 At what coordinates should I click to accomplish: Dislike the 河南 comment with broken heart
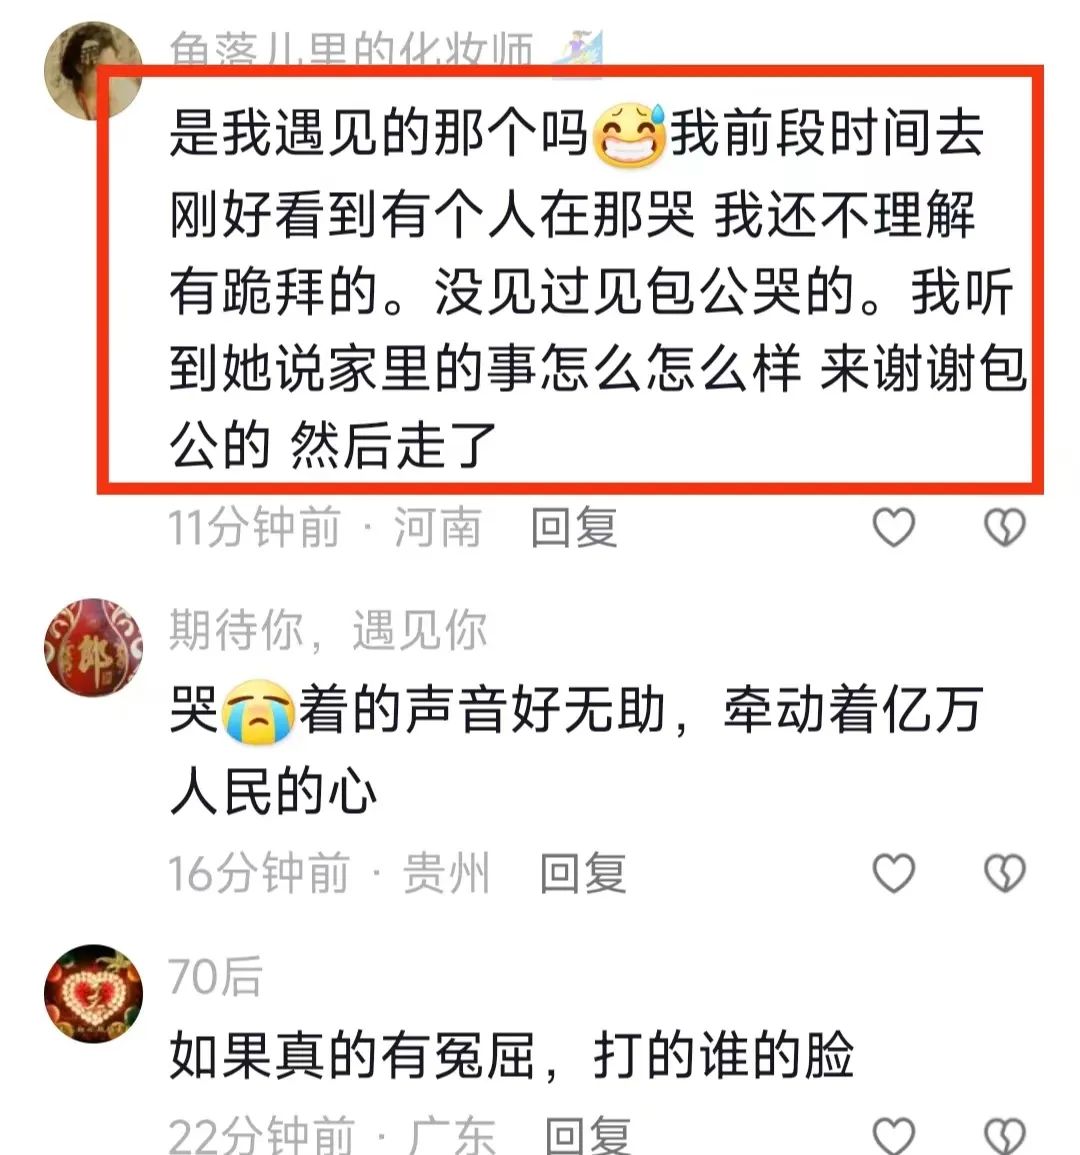[1005, 527]
